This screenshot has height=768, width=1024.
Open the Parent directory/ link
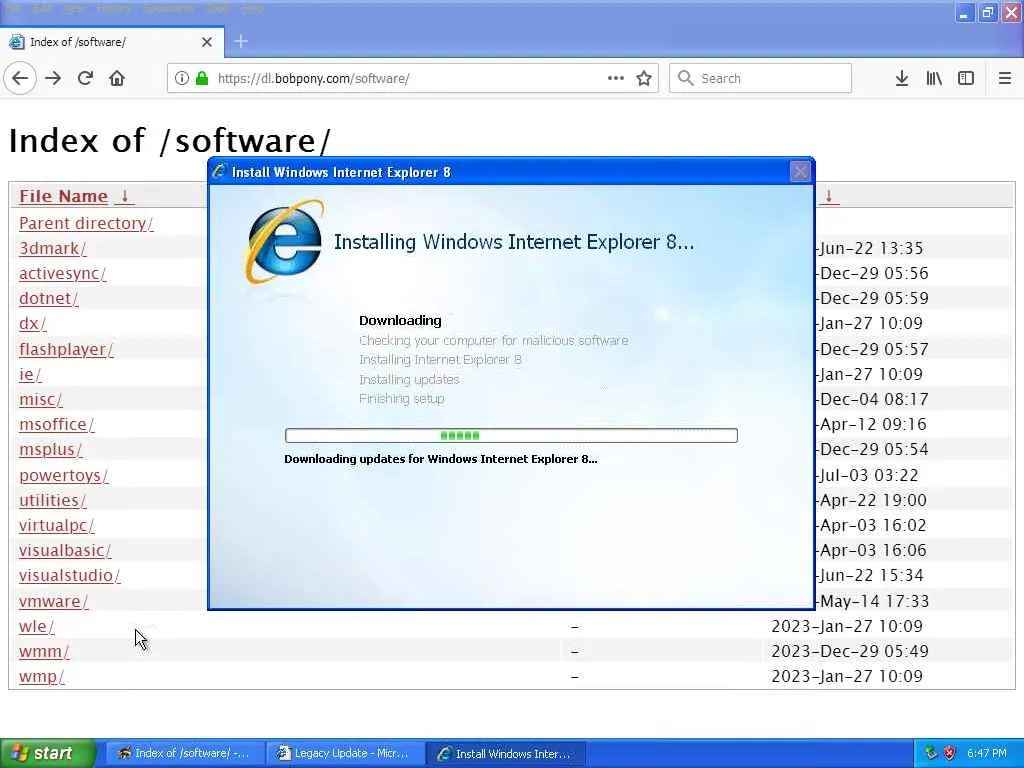86,223
